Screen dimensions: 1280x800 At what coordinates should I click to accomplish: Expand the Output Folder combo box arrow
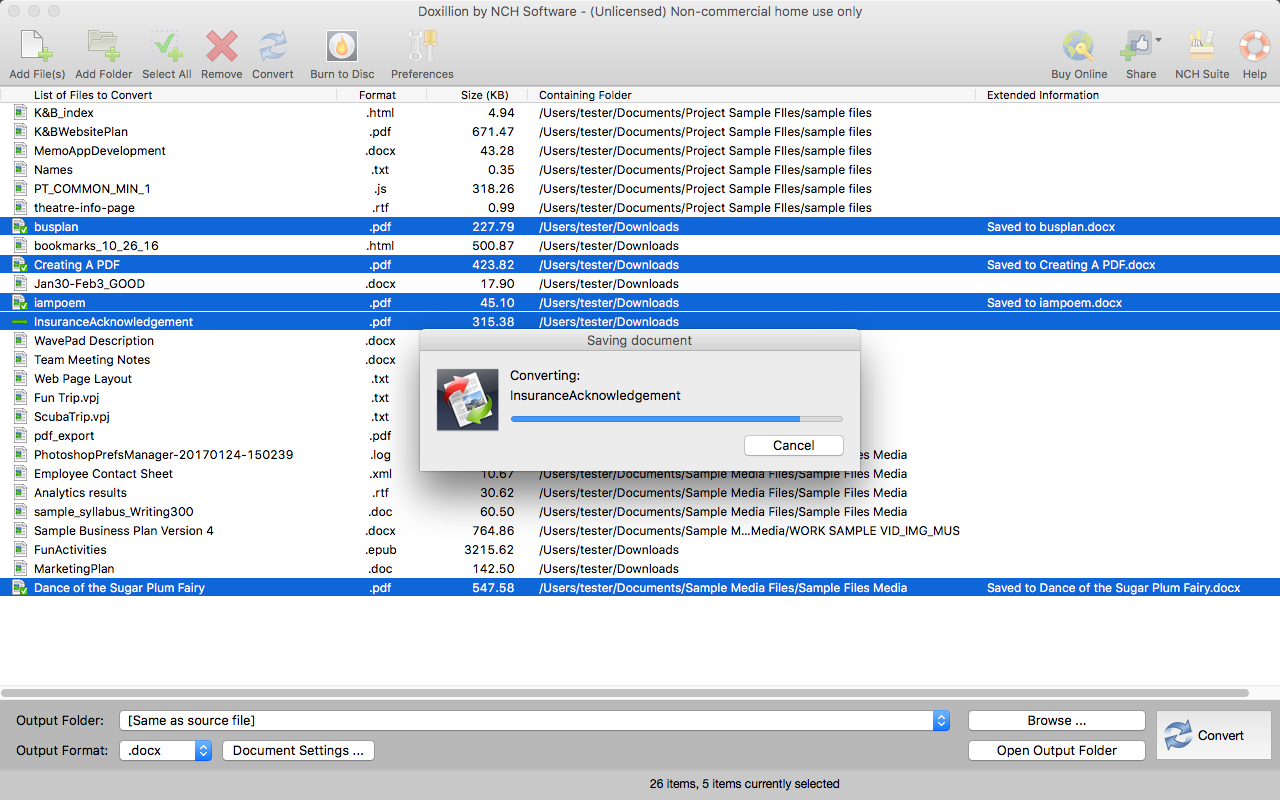click(x=941, y=720)
